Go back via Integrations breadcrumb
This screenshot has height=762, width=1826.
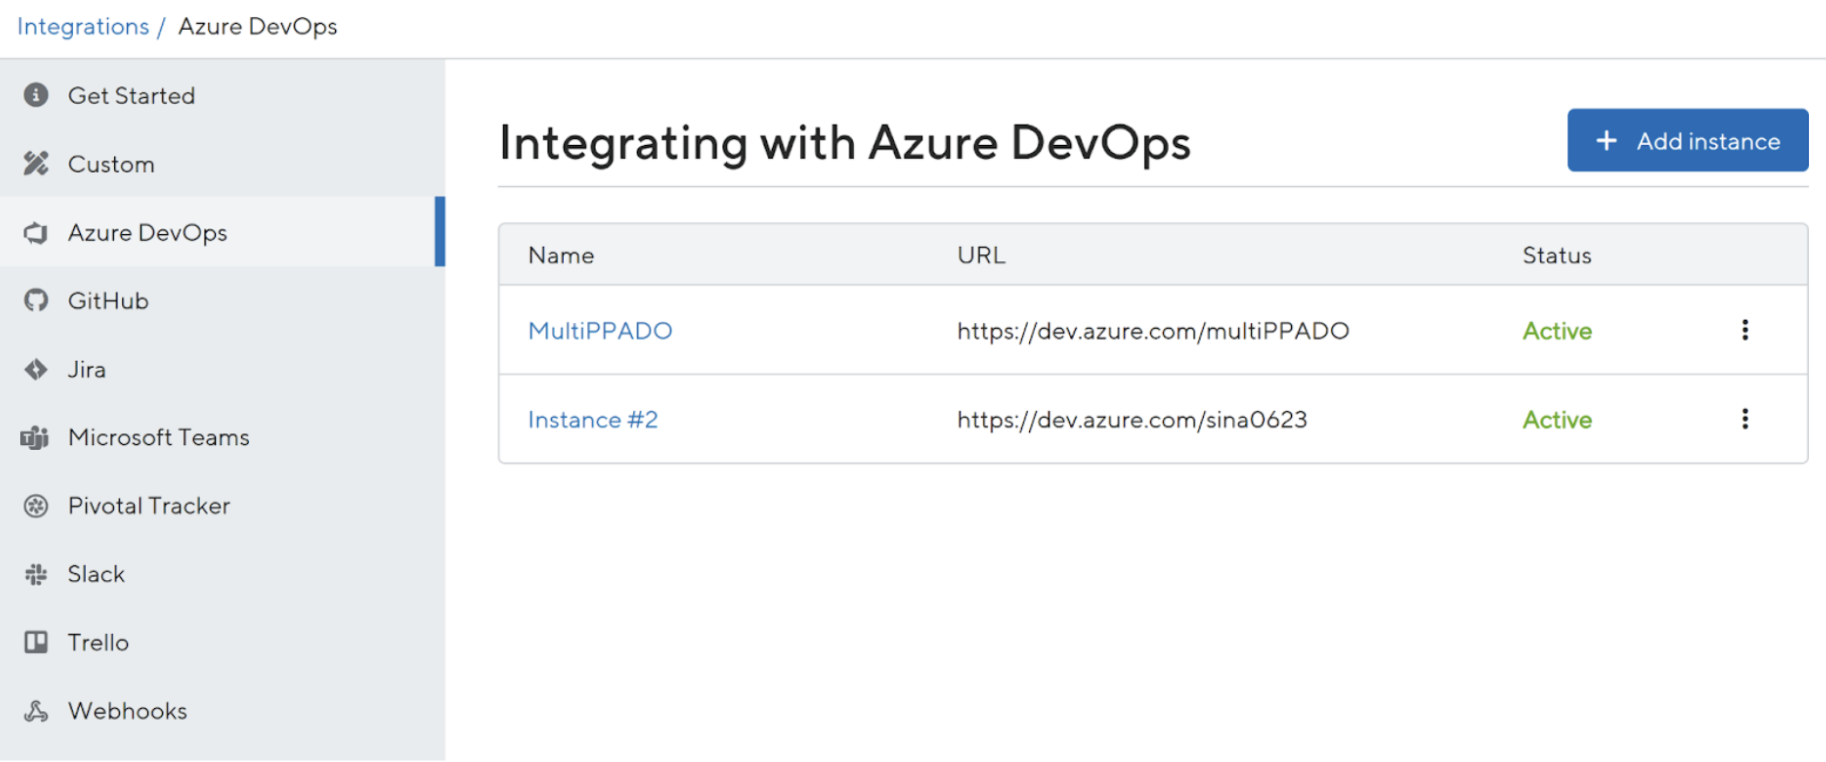click(83, 27)
